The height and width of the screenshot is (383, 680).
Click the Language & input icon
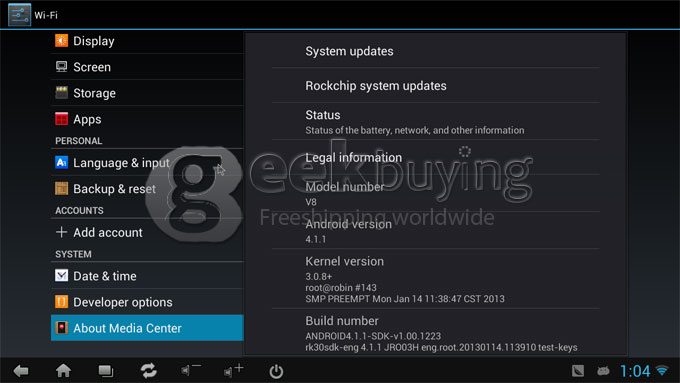point(62,162)
